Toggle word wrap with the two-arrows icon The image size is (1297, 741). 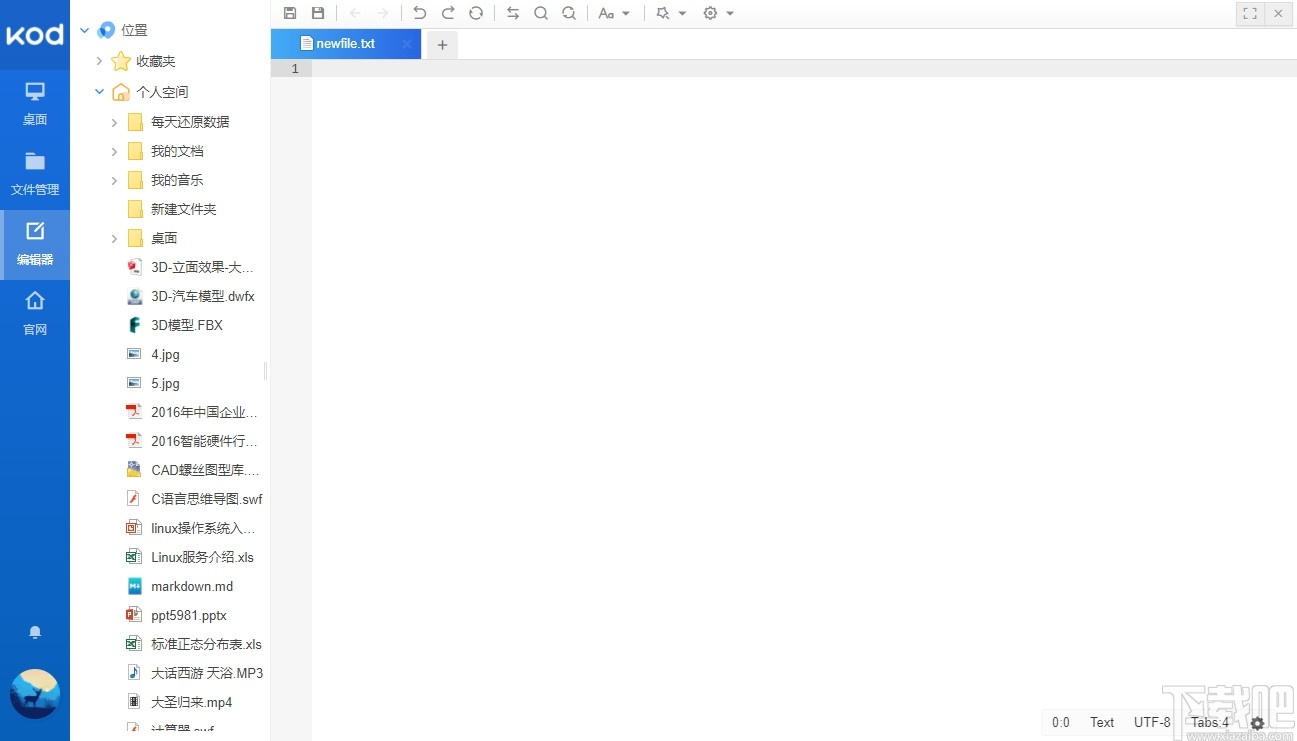pyautogui.click(x=513, y=13)
